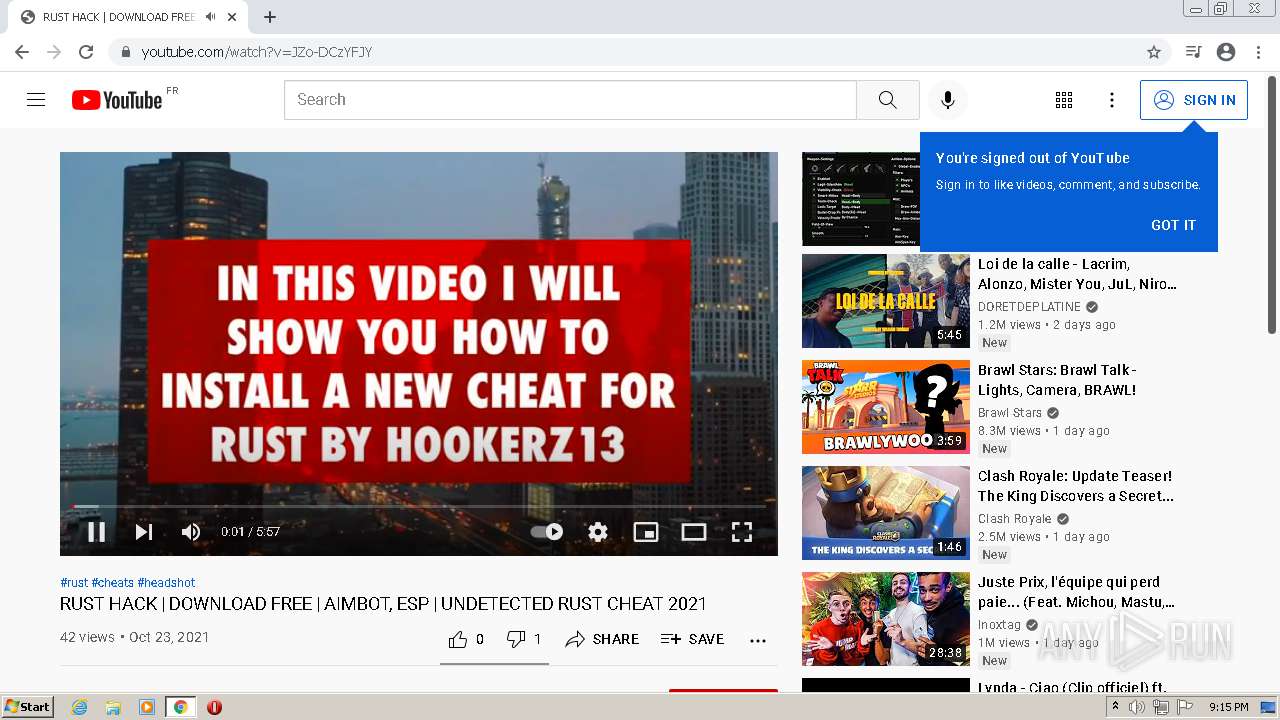Open Brawl Stars: Brawl Talk video title
The height and width of the screenshot is (720, 1280).
(1057, 380)
